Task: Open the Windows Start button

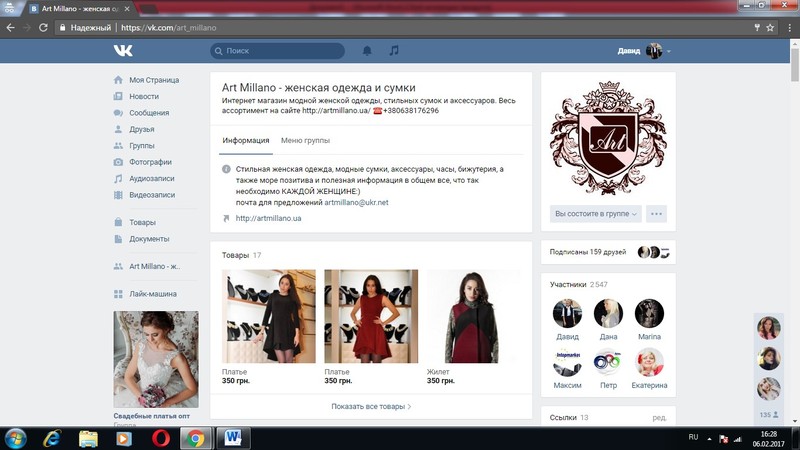Action: [x=14, y=438]
